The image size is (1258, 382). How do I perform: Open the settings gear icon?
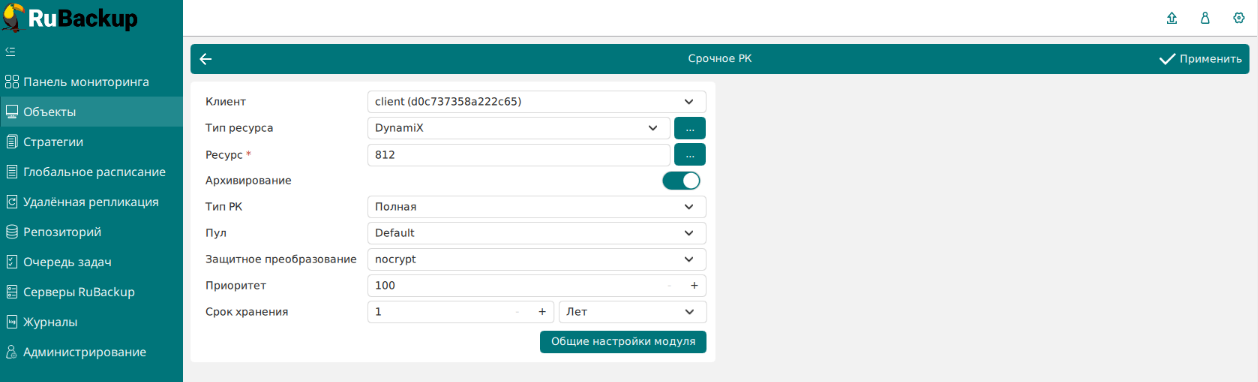click(x=1238, y=18)
